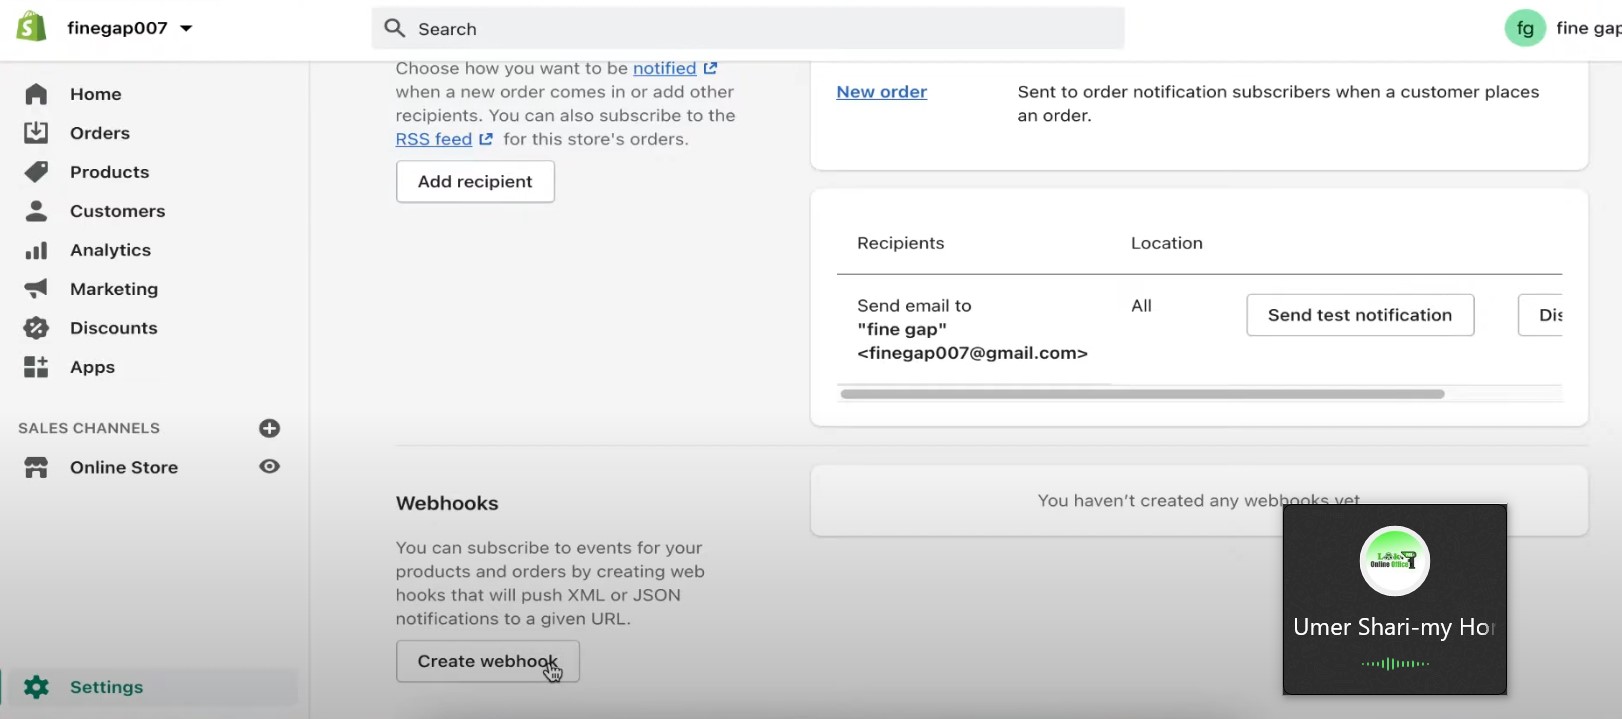Click the Products tag icon

[36, 172]
